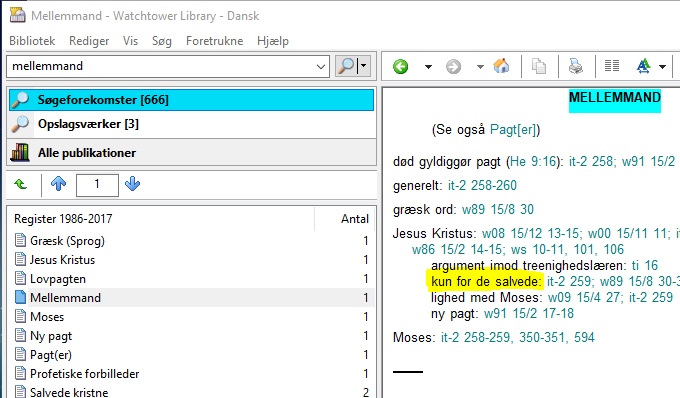Open the Bibliotek menu
The width and height of the screenshot is (680, 398).
coord(32,41)
